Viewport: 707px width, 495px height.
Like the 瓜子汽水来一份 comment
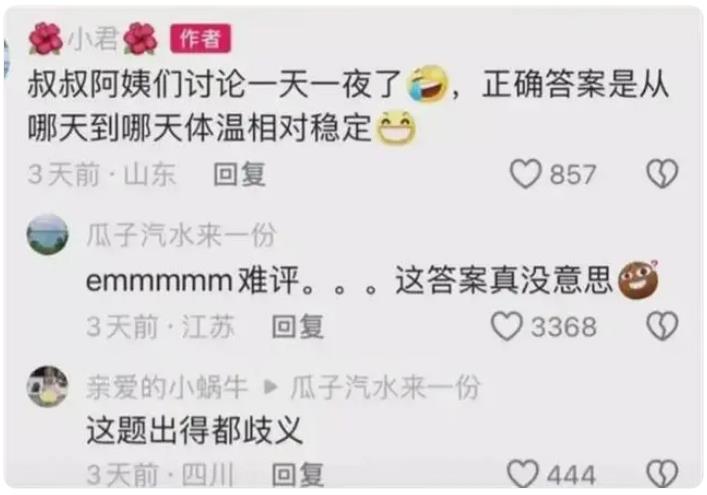pos(507,326)
